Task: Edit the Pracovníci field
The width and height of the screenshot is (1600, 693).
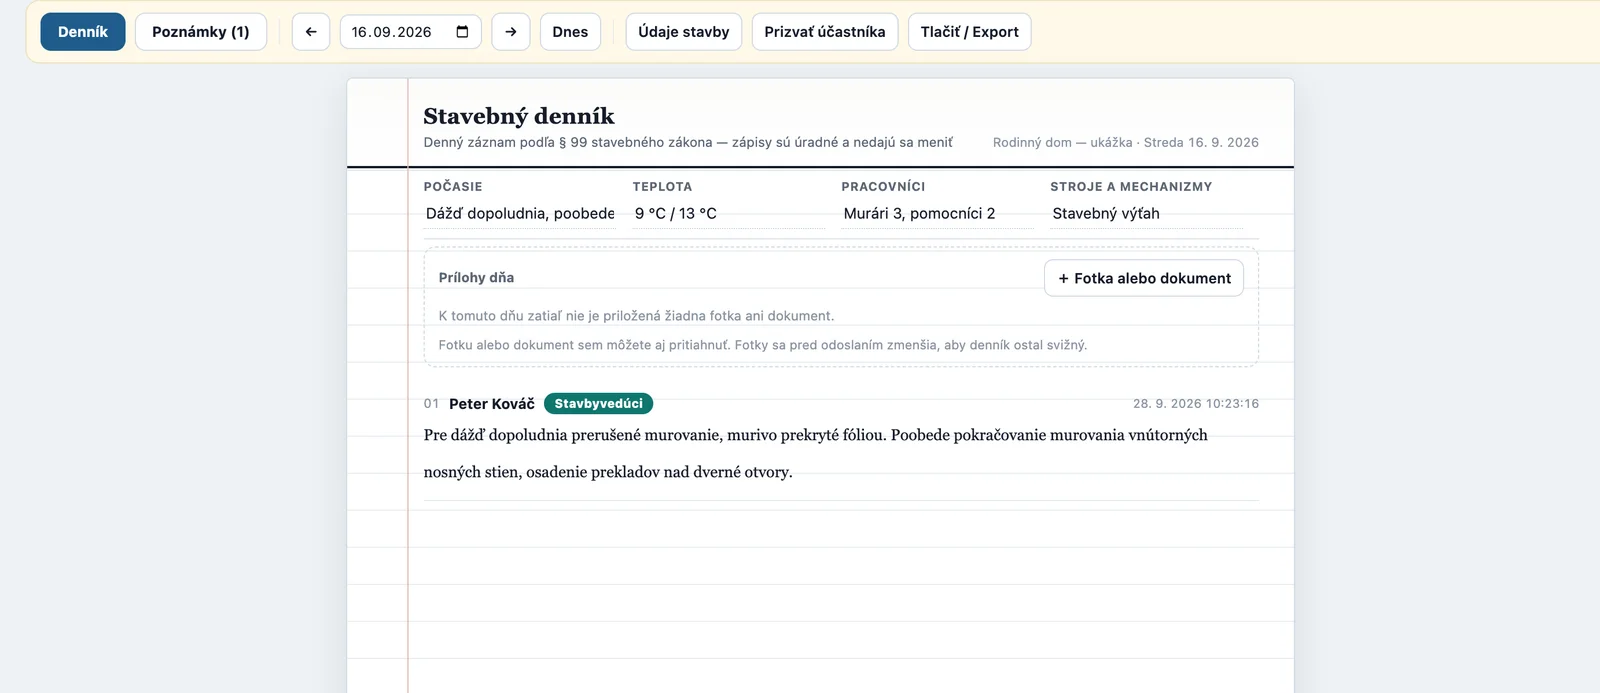Action: pyautogui.click(x=937, y=214)
